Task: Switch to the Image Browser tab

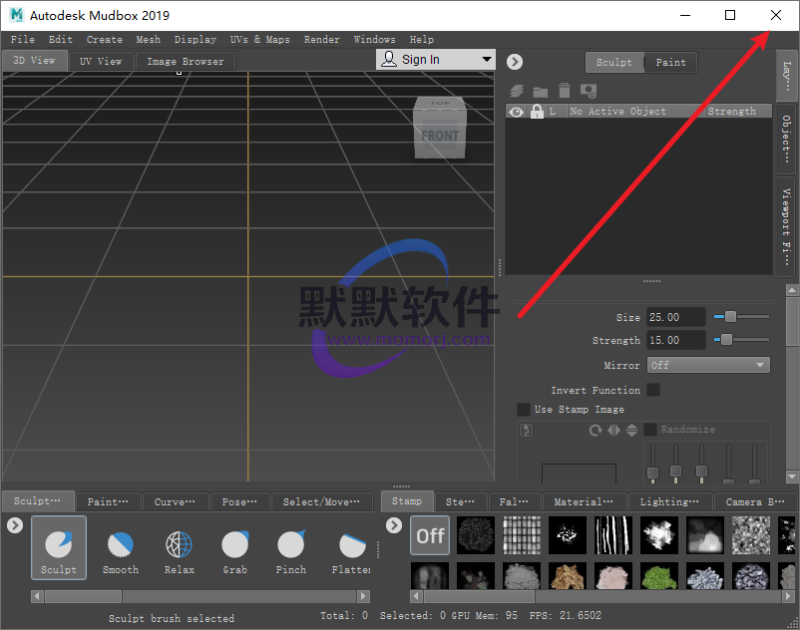Action: coord(185,61)
